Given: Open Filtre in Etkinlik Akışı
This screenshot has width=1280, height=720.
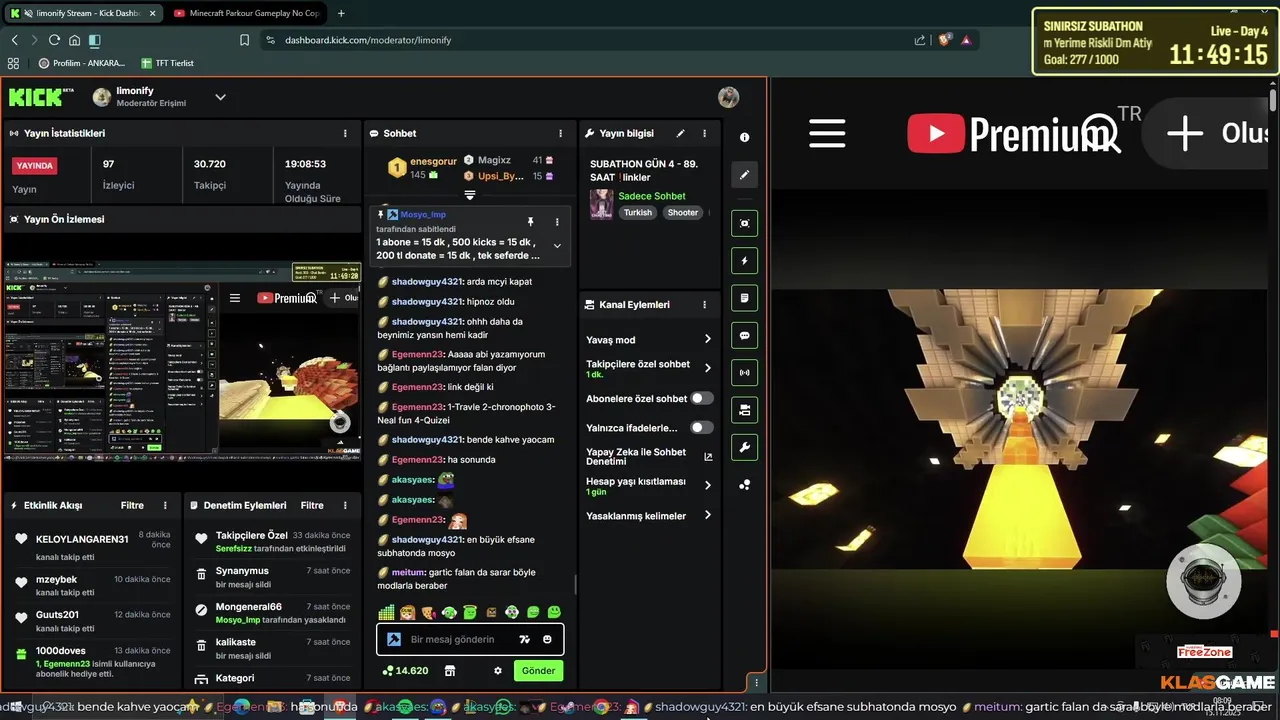Looking at the screenshot, I should tap(132, 506).
